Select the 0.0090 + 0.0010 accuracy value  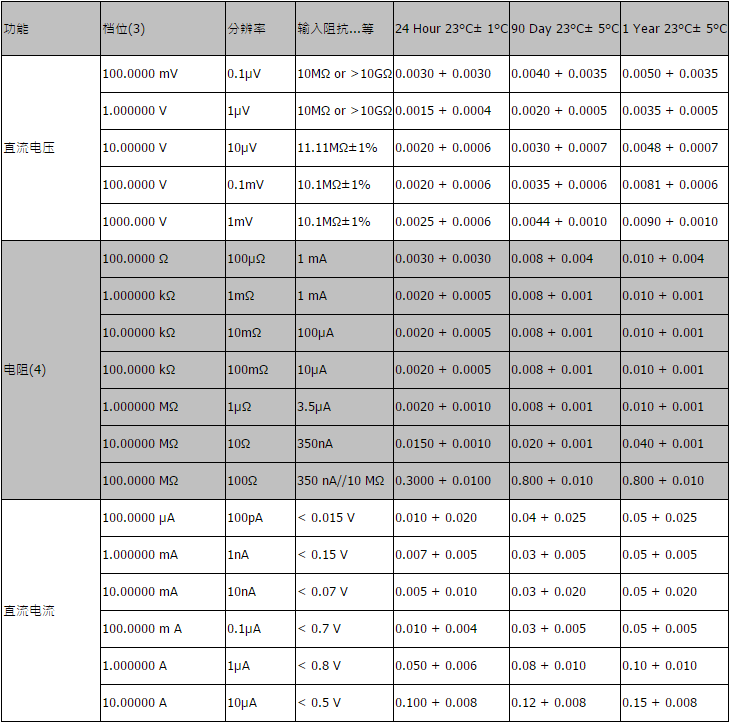tap(670, 222)
